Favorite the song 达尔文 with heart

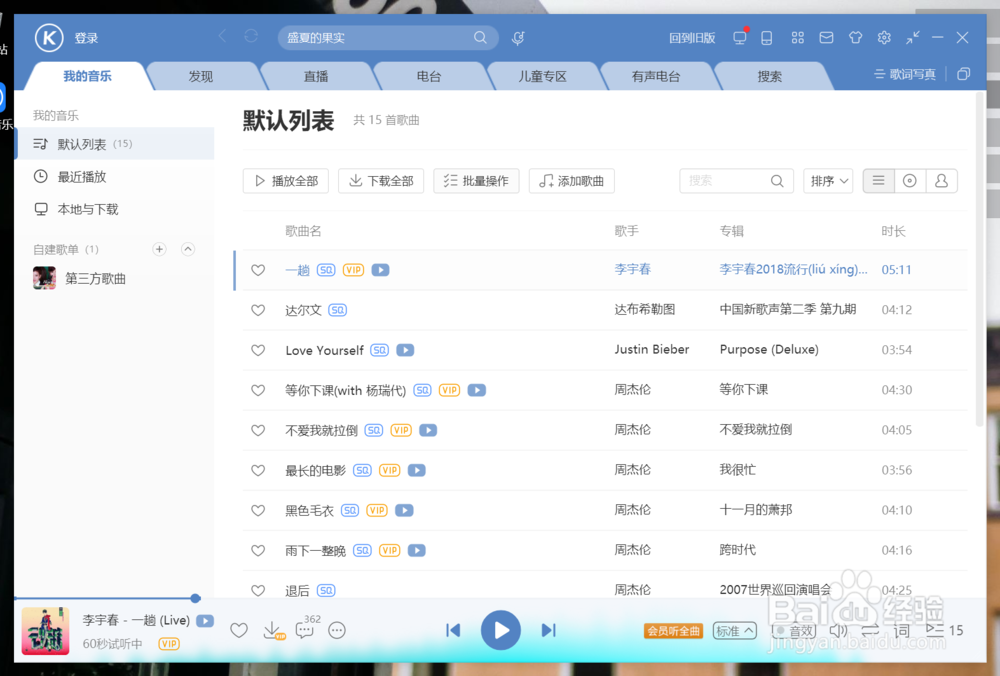pos(258,310)
